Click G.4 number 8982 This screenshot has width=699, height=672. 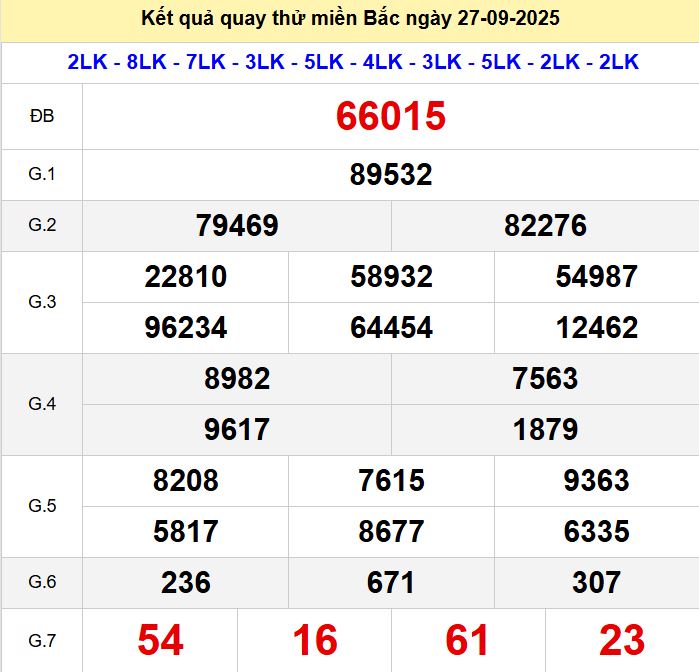[237, 379]
